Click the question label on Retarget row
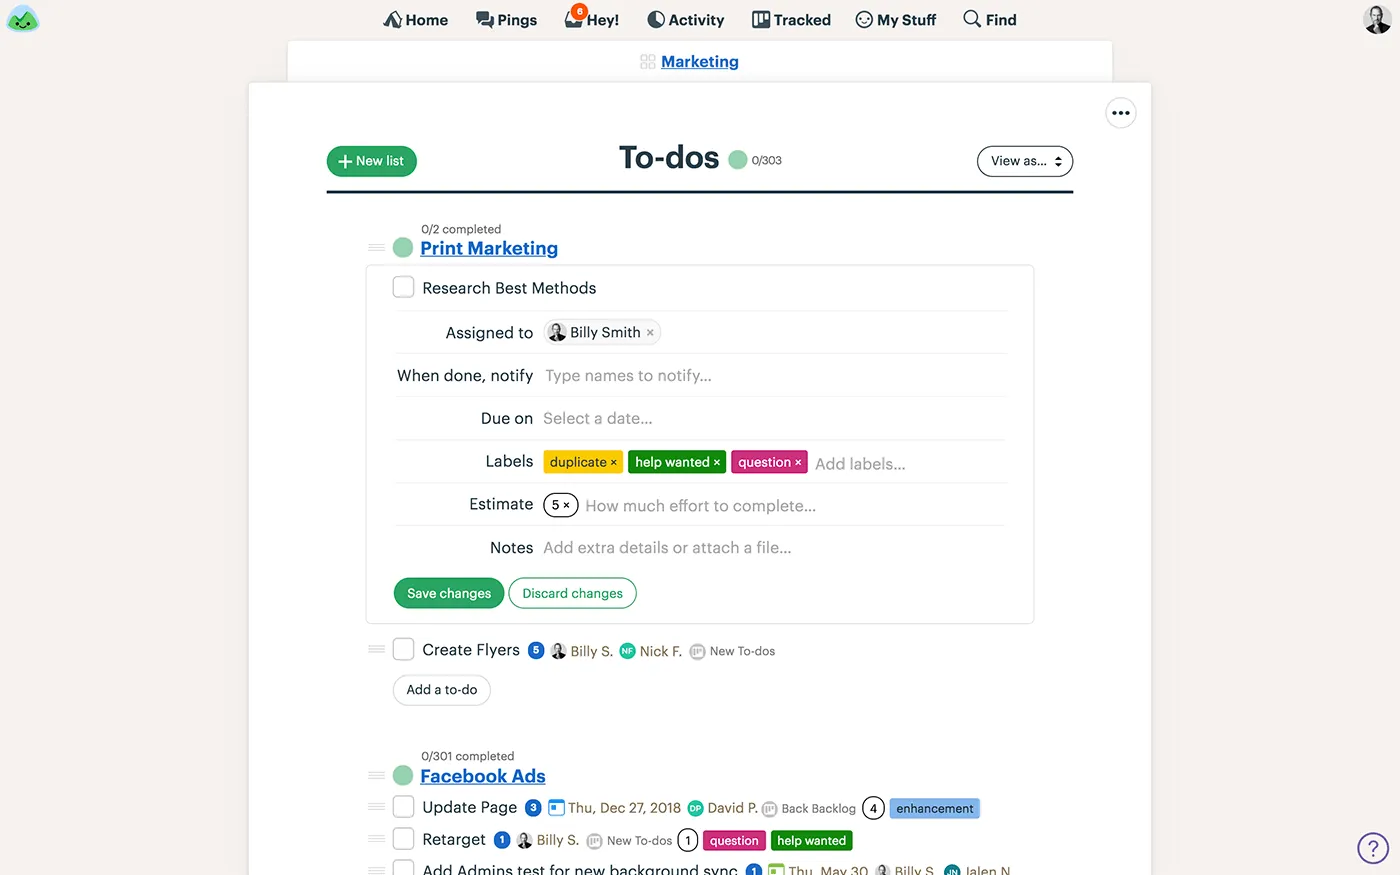Image resolution: width=1400 pixels, height=875 pixels. click(x=734, y=841)
